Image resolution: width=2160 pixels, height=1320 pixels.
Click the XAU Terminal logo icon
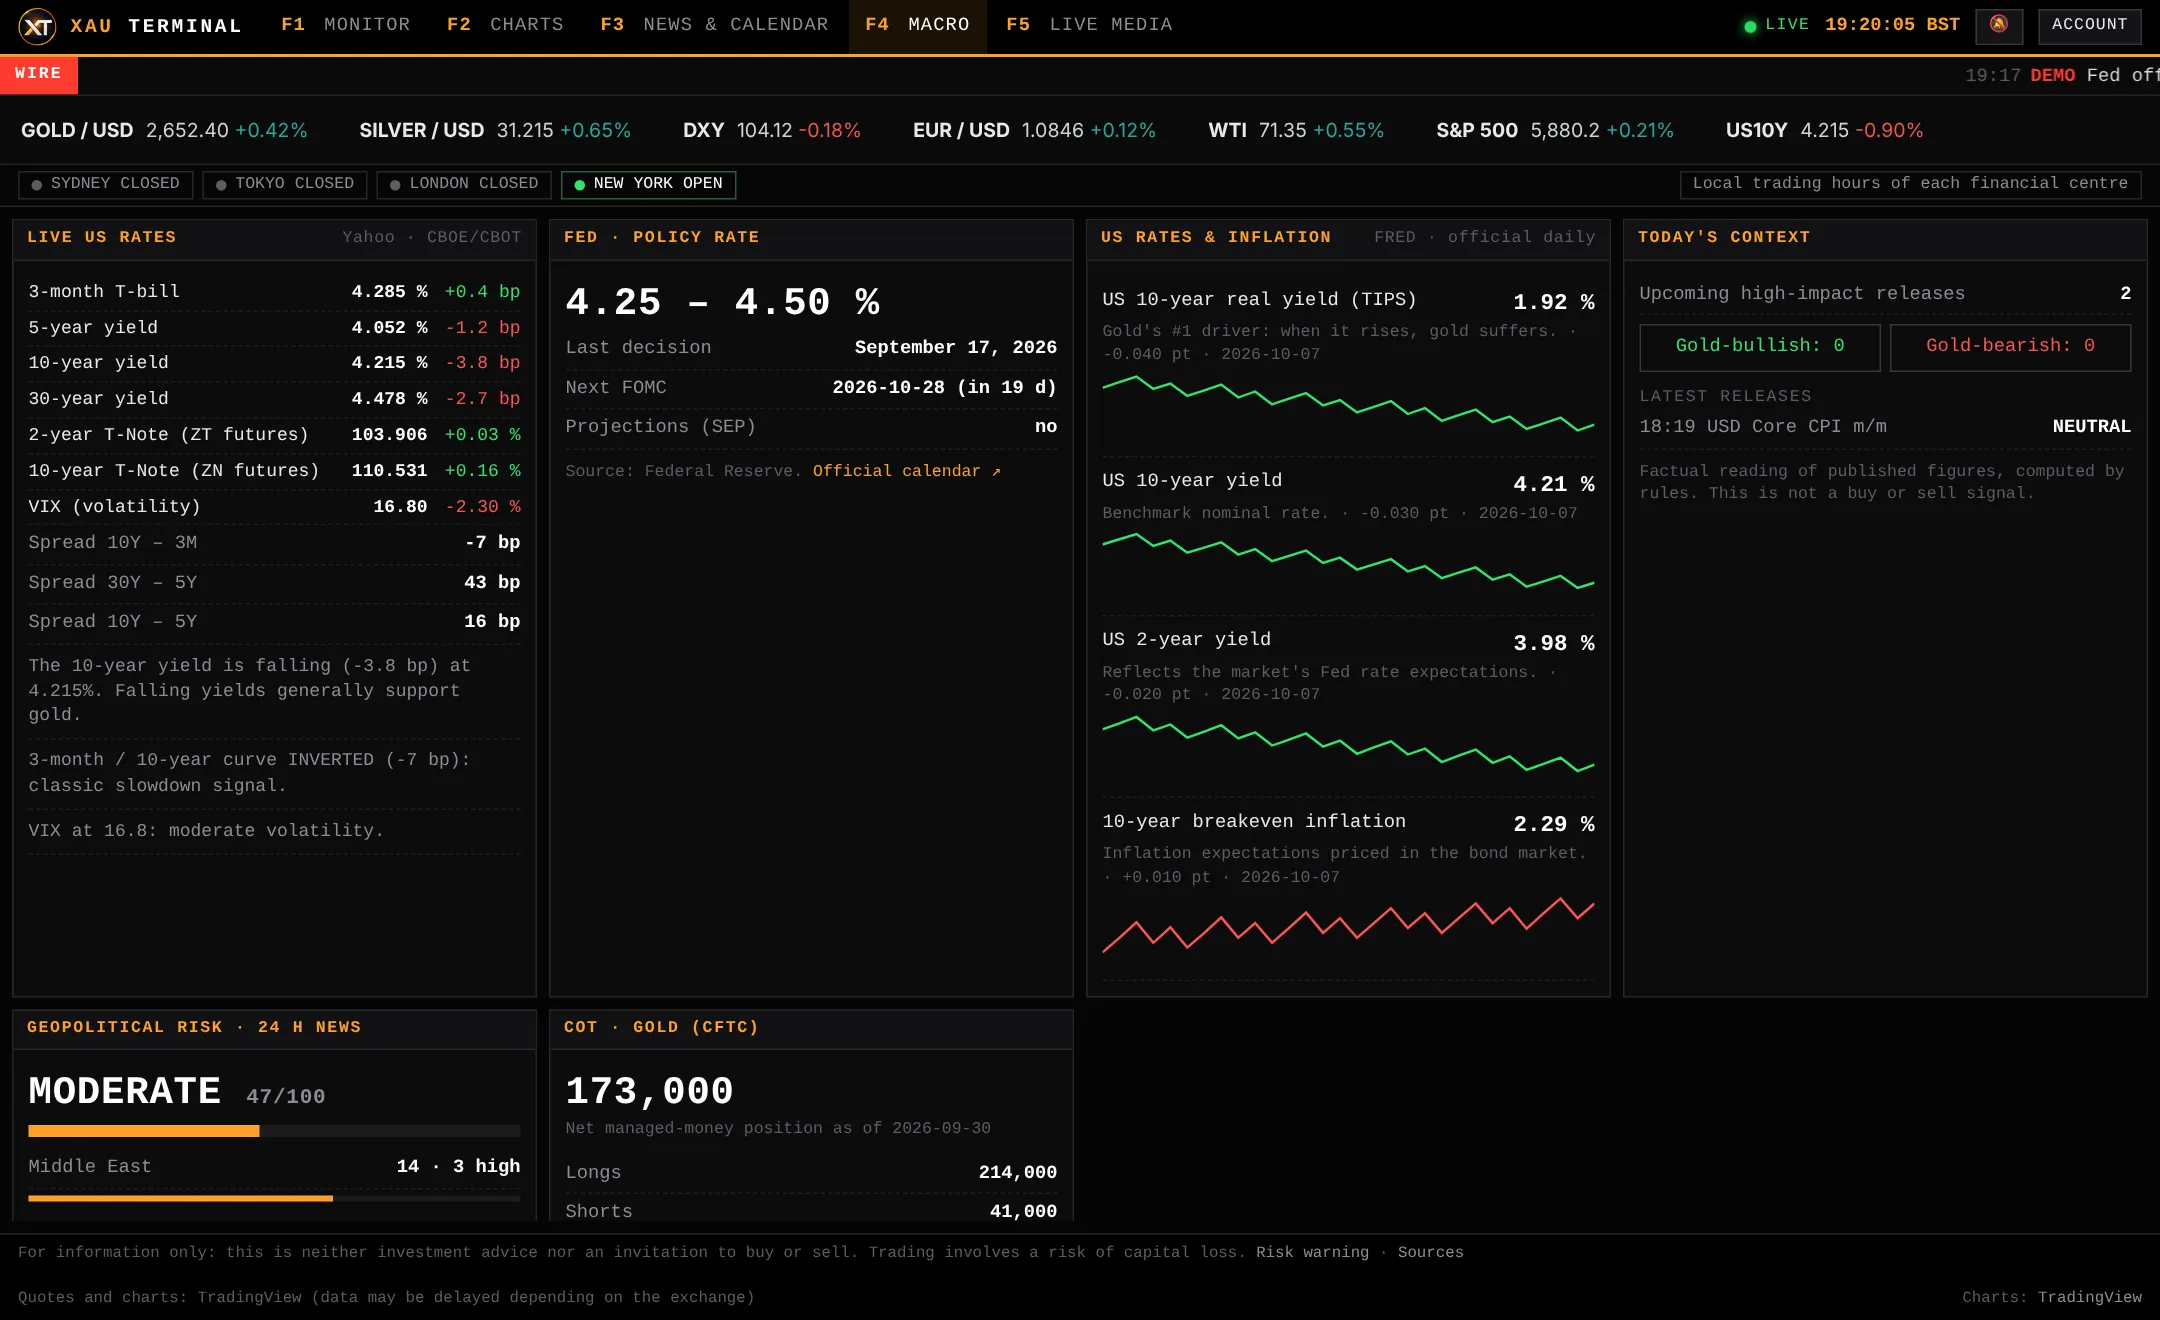coord(37,26)
